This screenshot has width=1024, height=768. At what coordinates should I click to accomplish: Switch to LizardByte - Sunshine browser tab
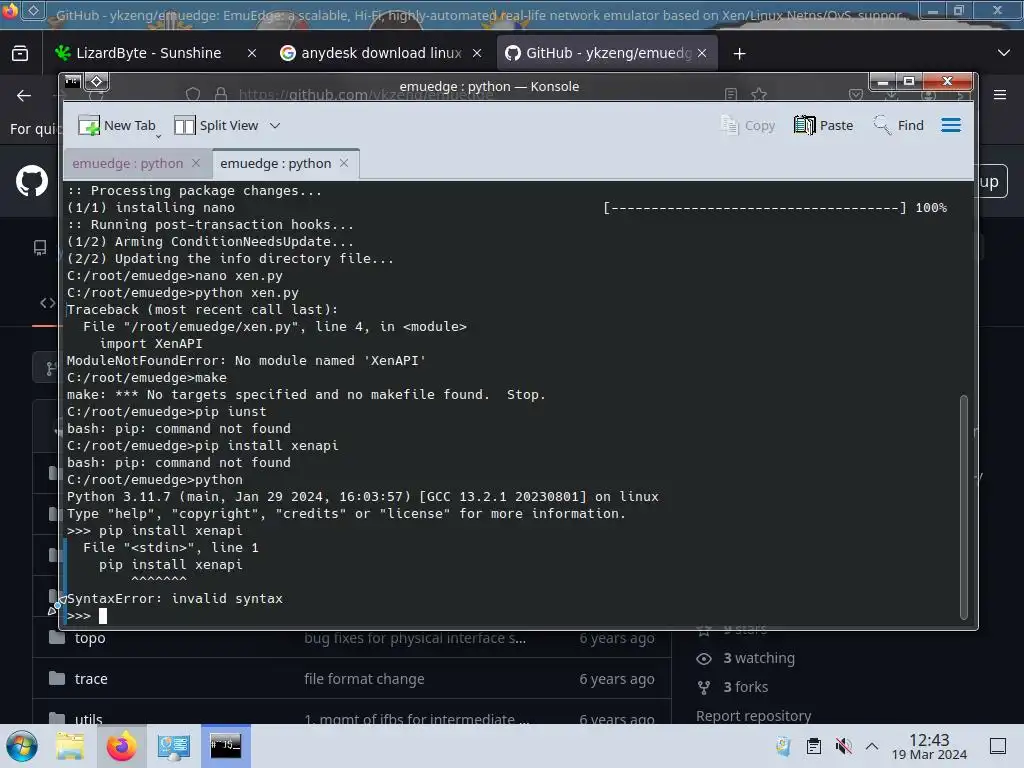coord(147,53)
